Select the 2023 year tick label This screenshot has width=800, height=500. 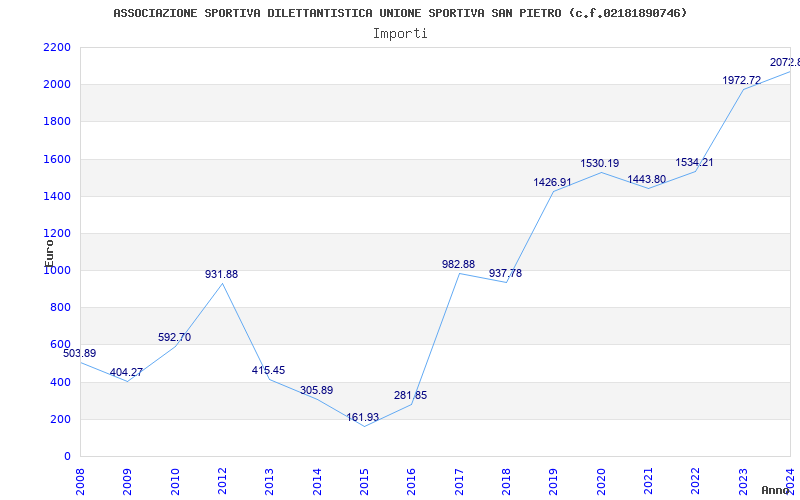tap(743, 482)
